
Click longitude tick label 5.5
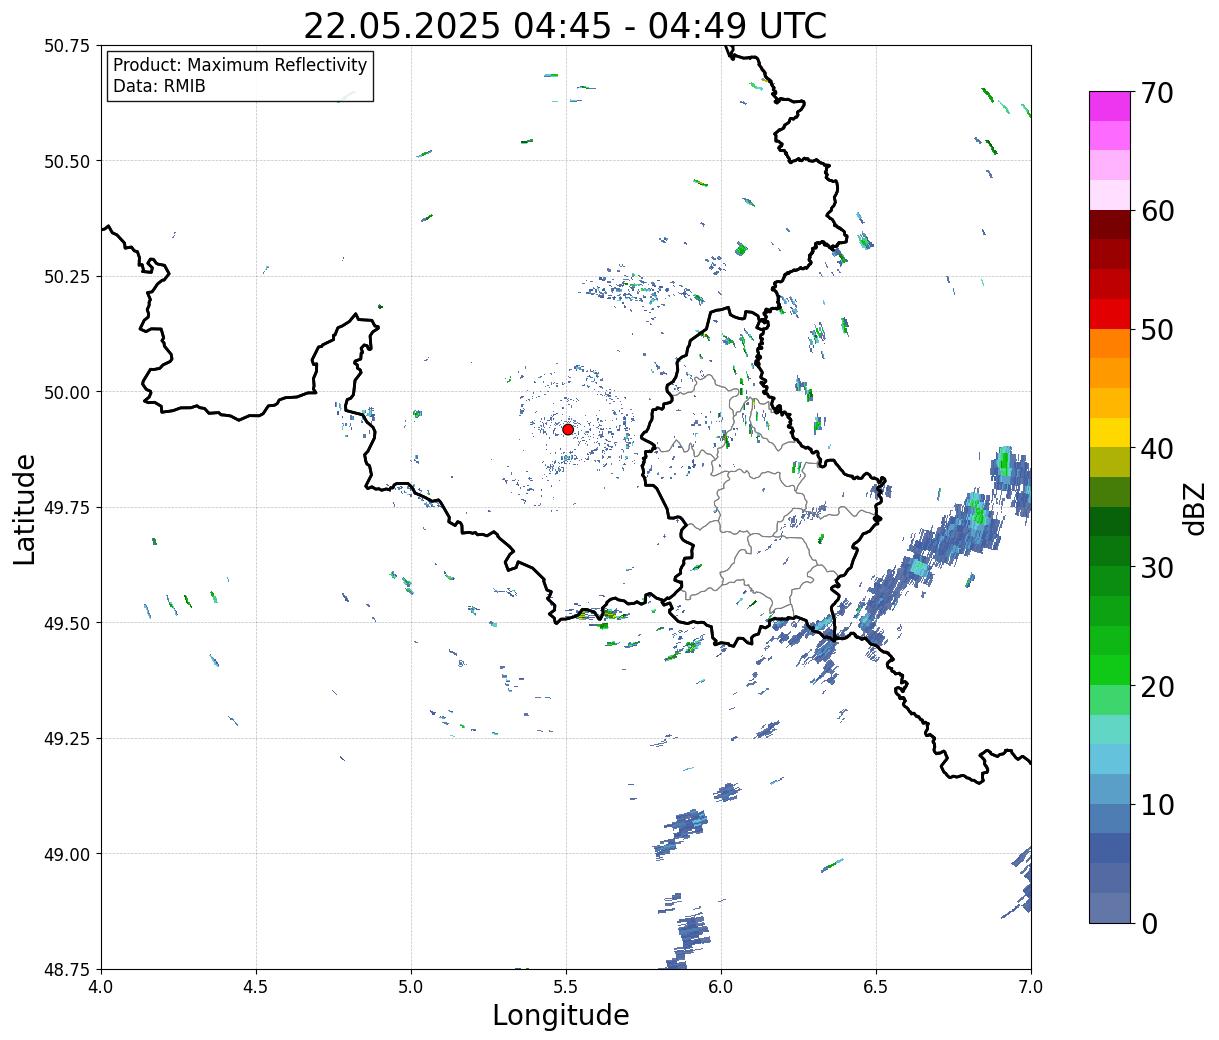(x=566, y=987)
